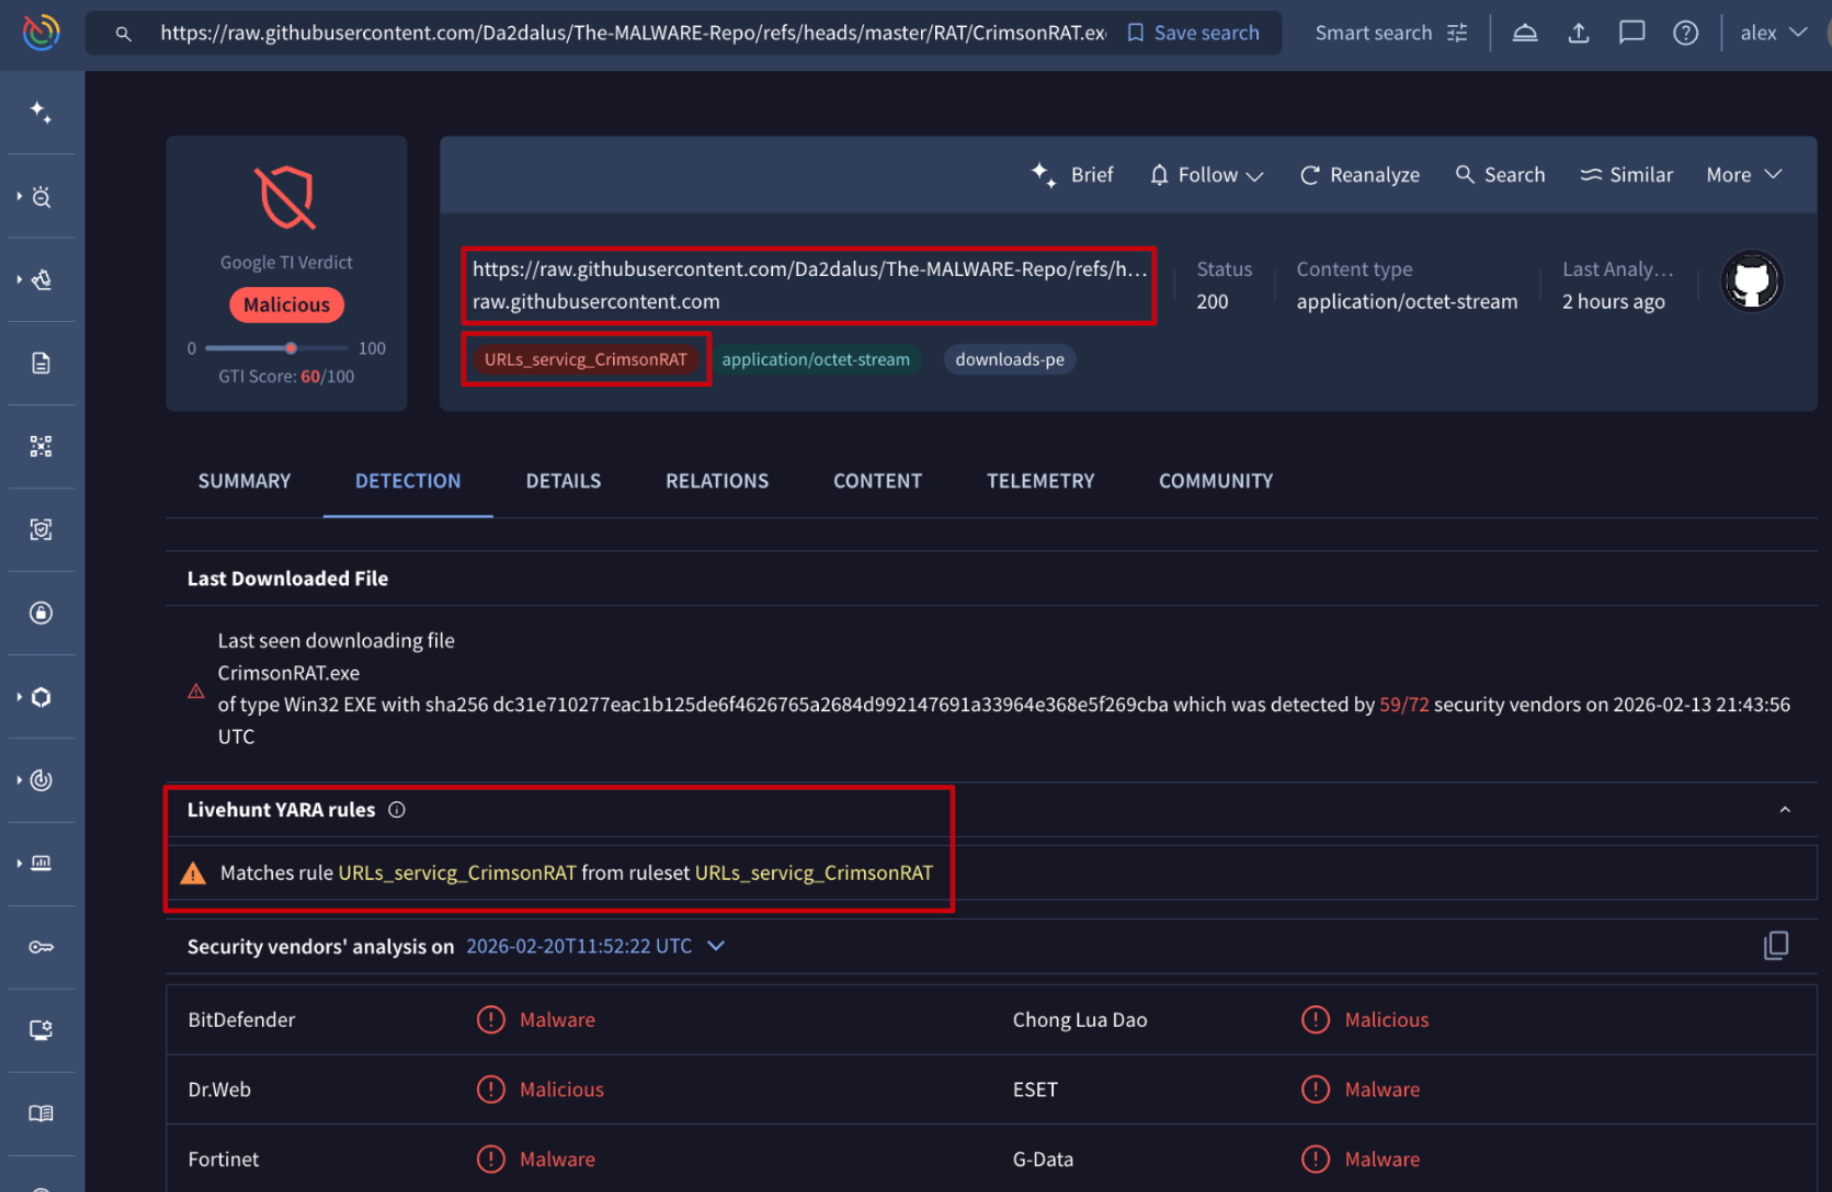Expand the monitor dashboard sidebar section arrow
Screen dimensions: 1832x1192
tap(19, 862)
